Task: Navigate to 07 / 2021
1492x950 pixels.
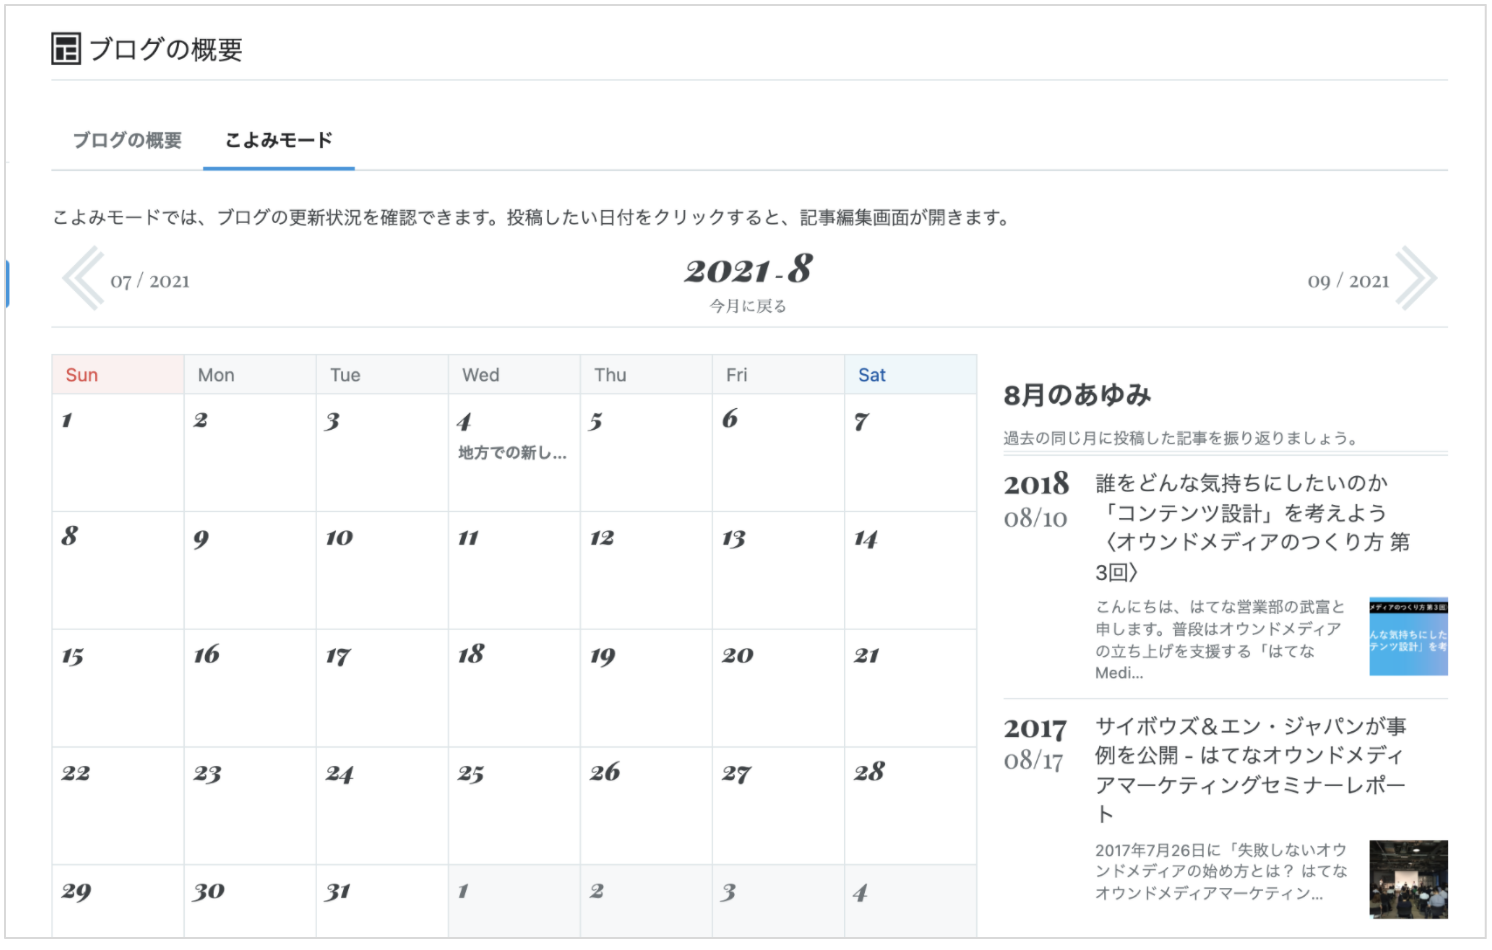Action: (x=152, y=281)
